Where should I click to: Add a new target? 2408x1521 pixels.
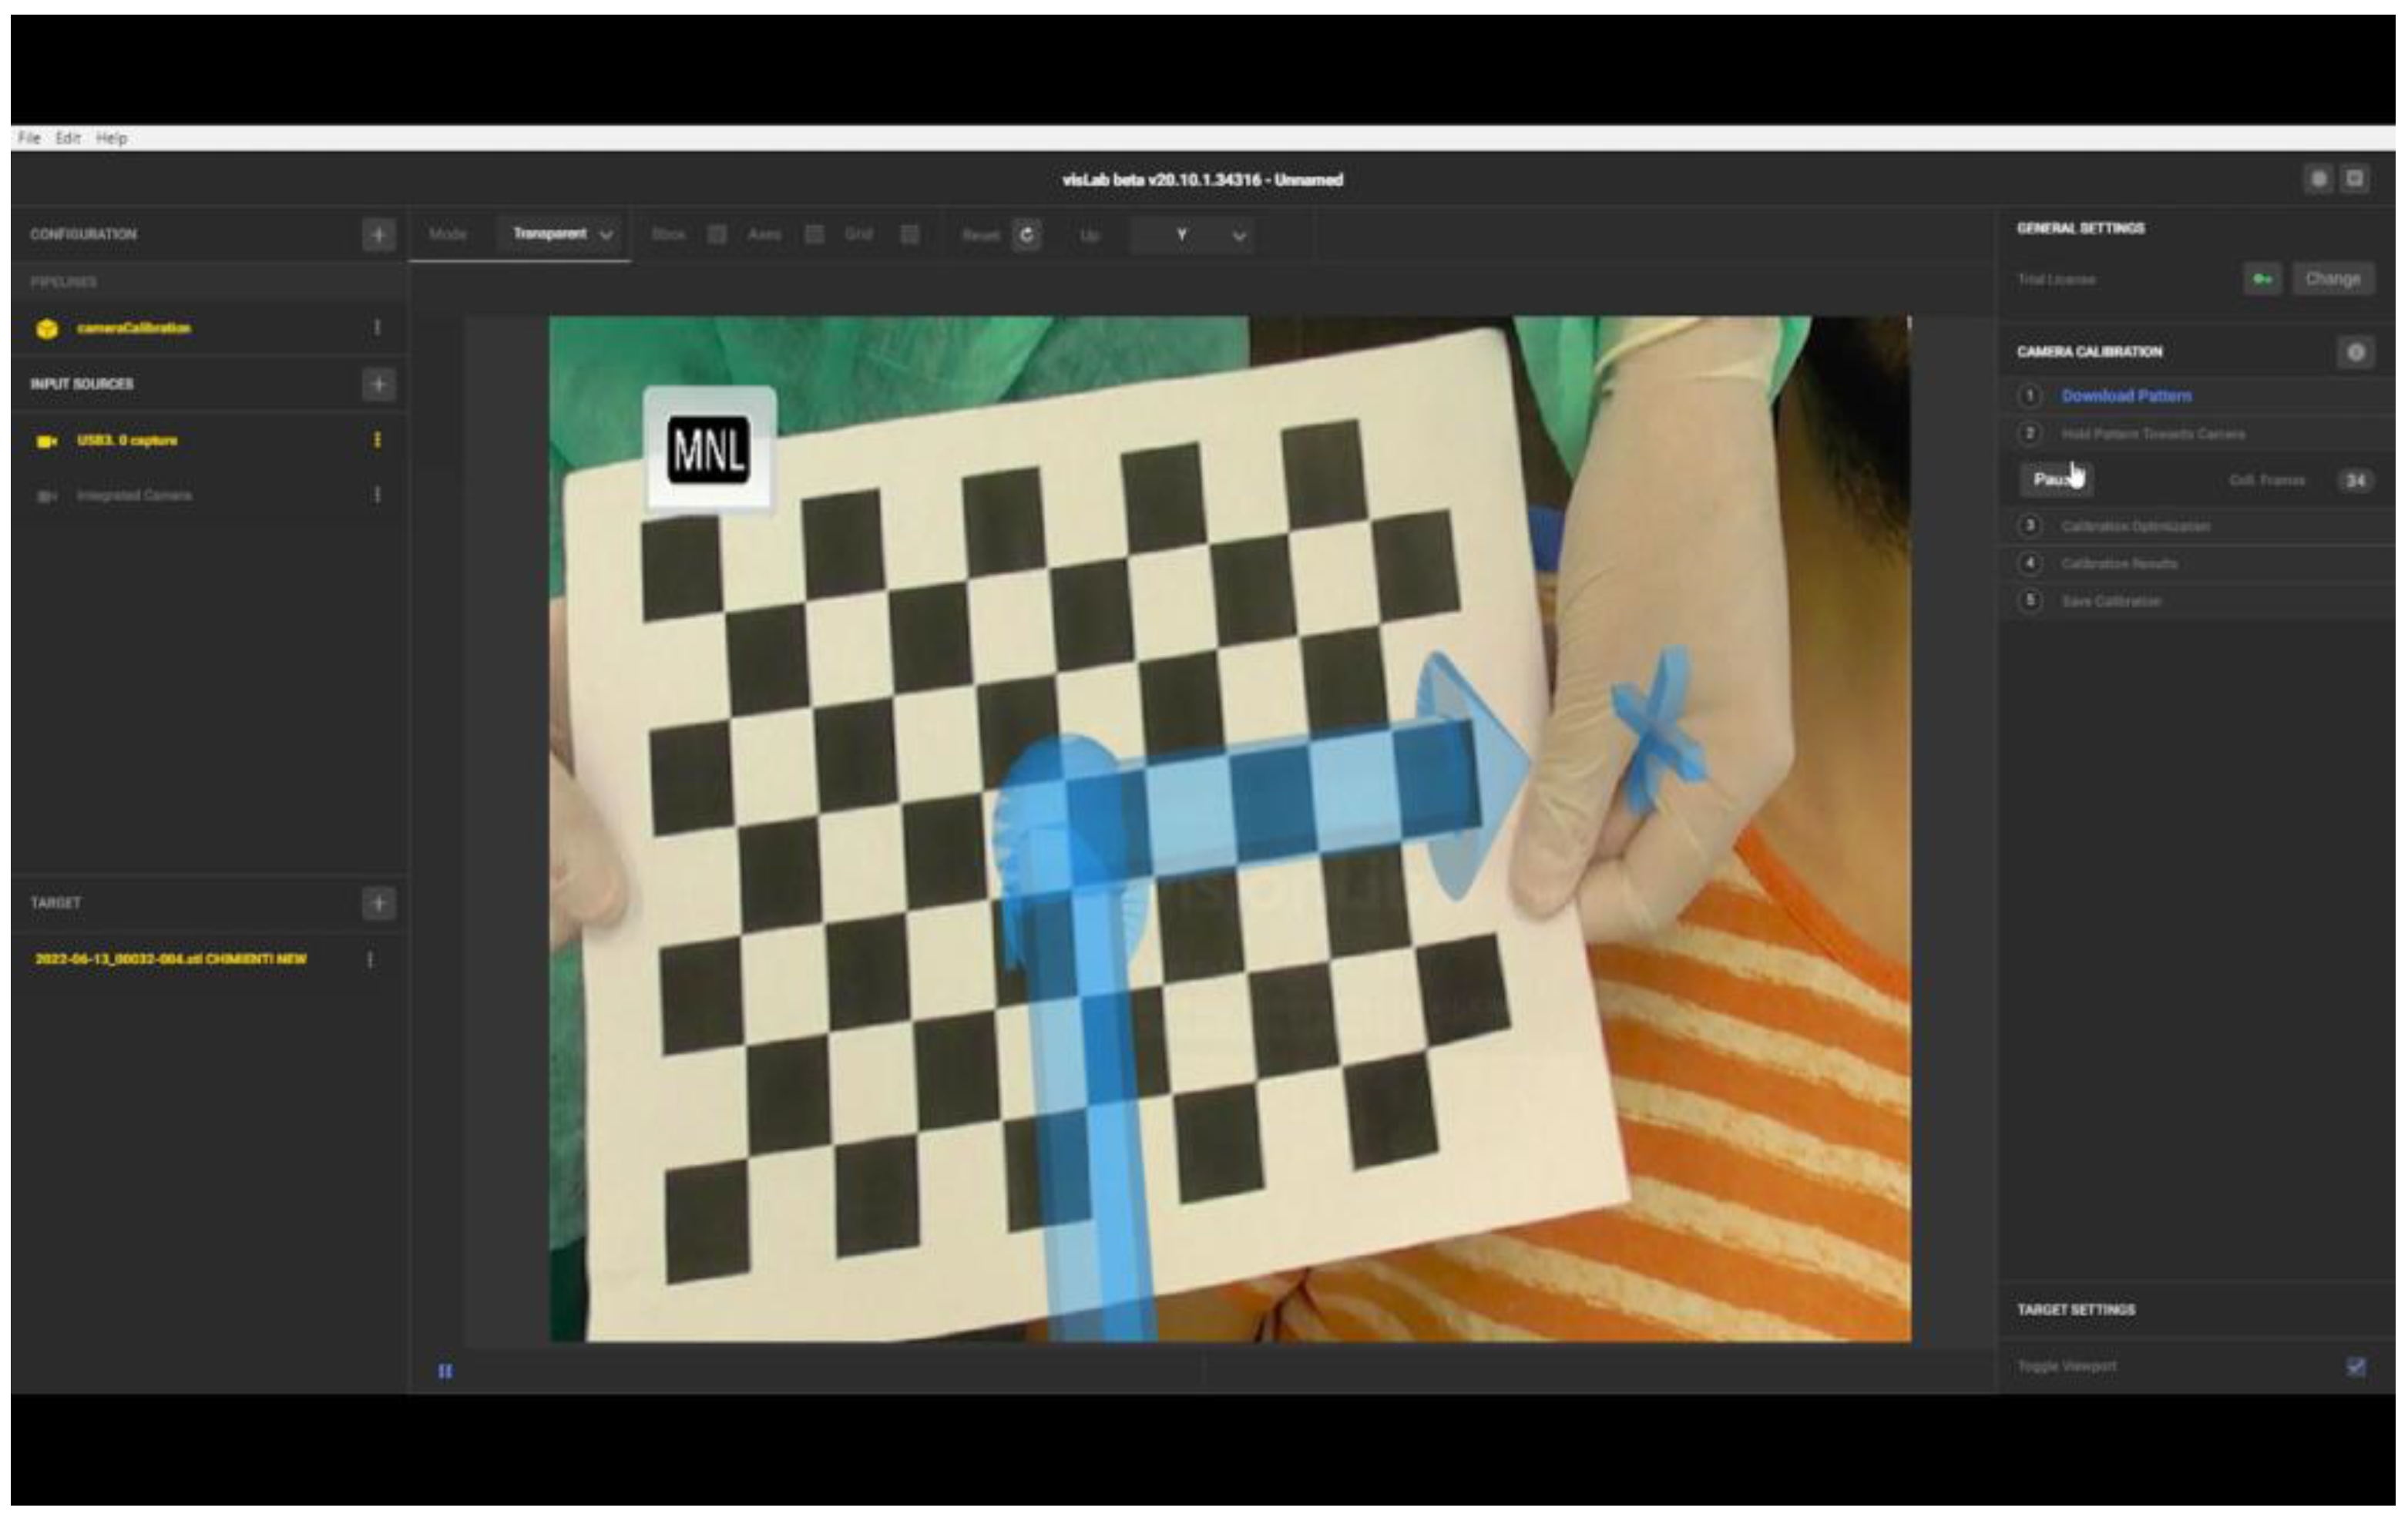(x=378, y=903)
